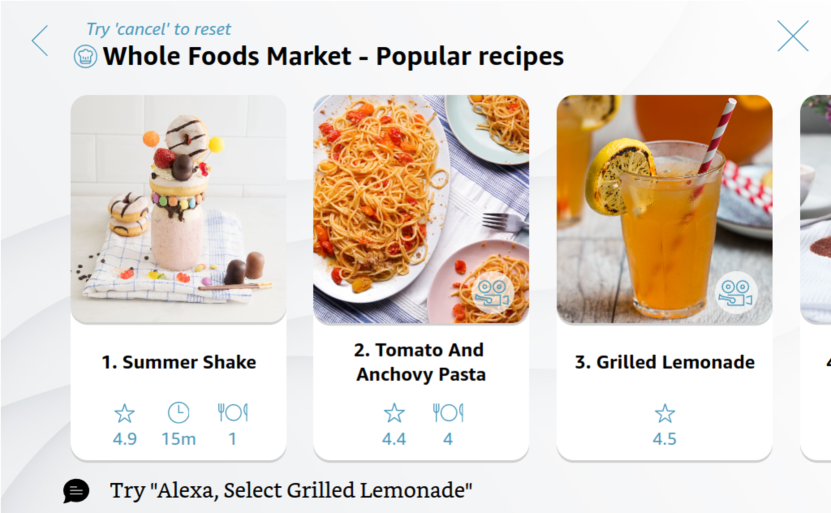Go back using the left arrow icon
This screenshot has height=513, width=831.
tap(39, 41)
